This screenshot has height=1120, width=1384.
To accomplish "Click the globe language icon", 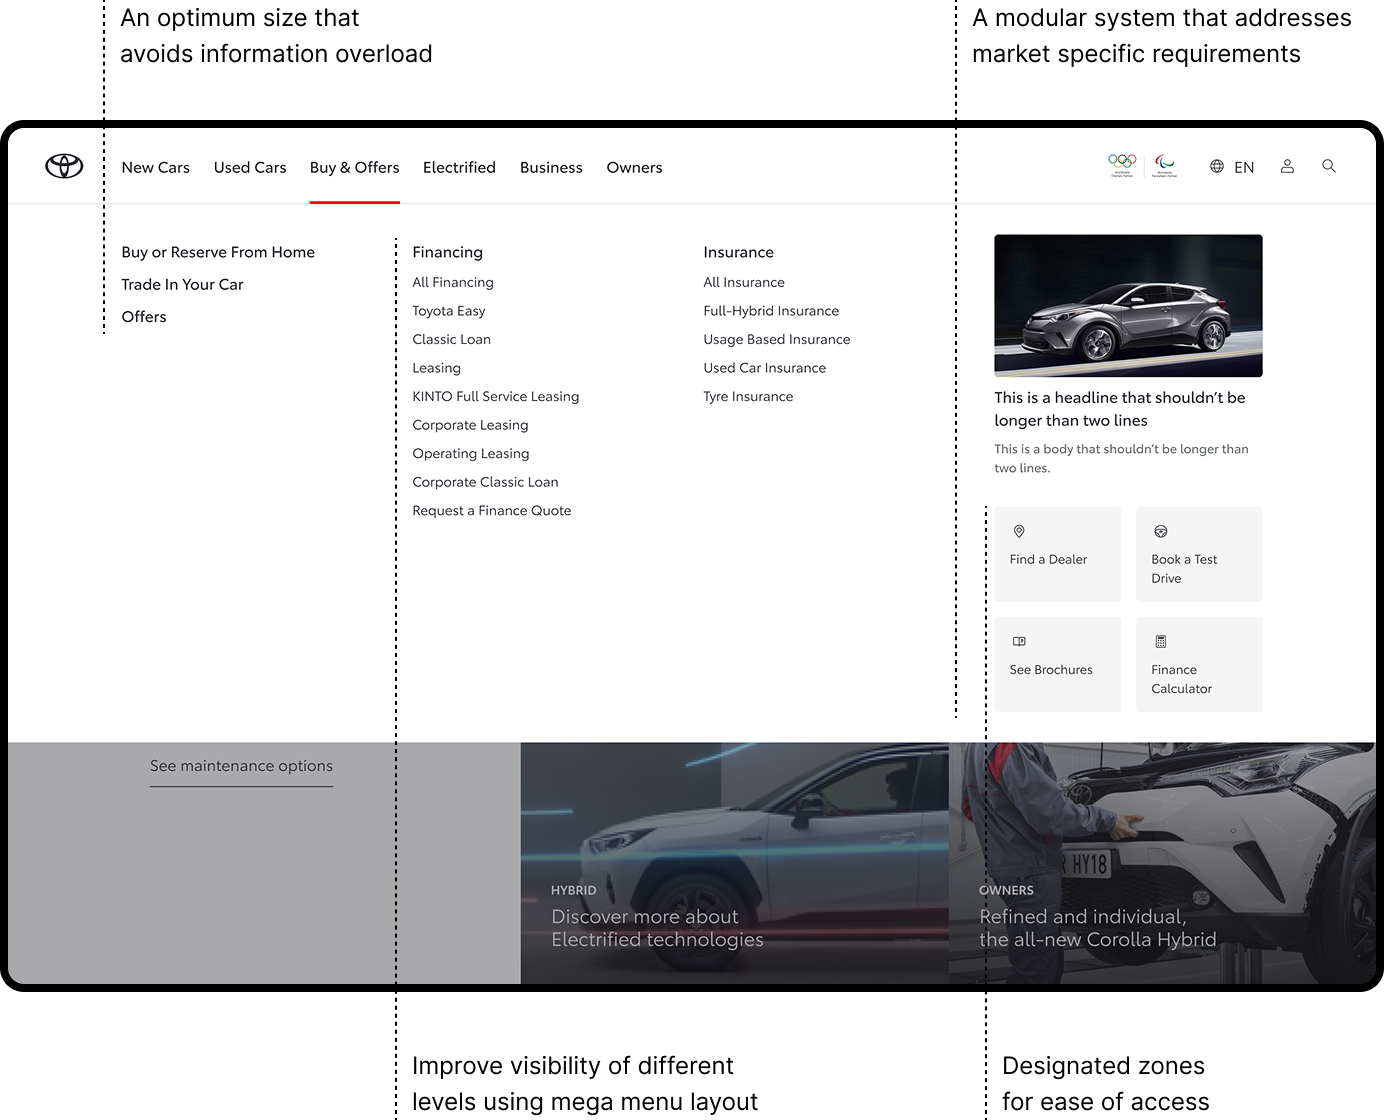I will click(1217, 166).
